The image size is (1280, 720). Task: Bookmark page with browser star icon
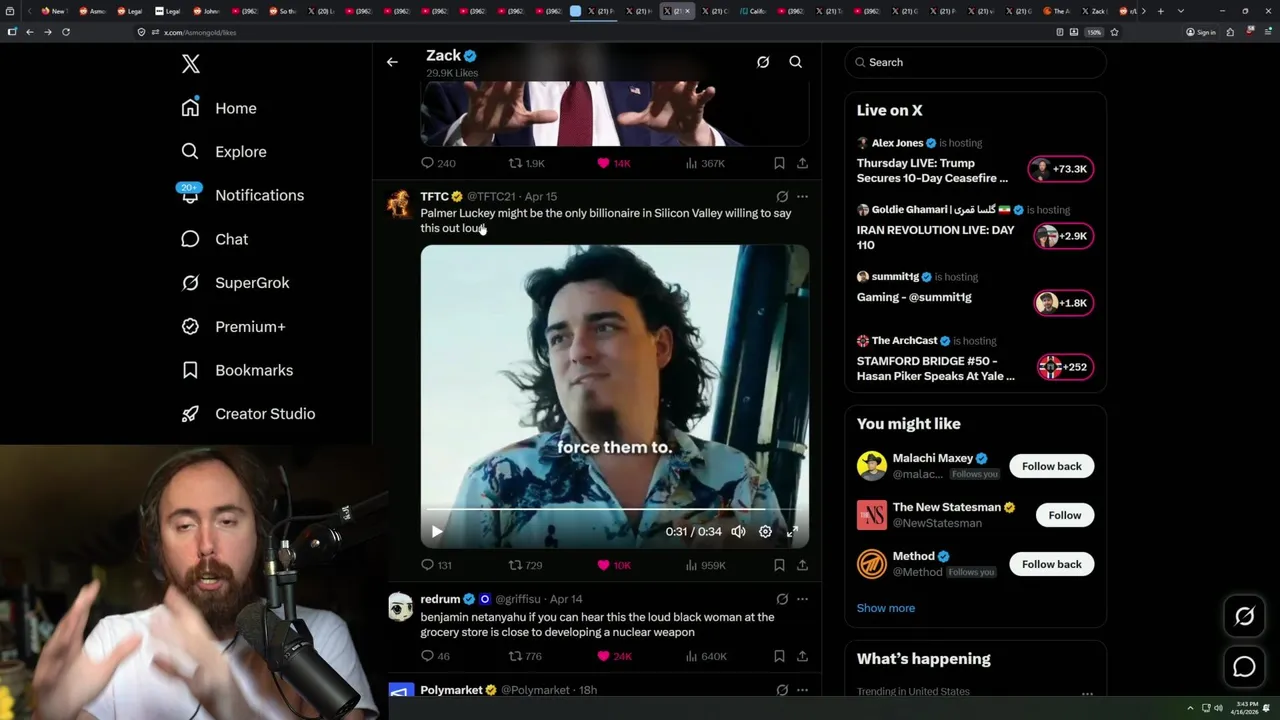tap(1114, 32)
